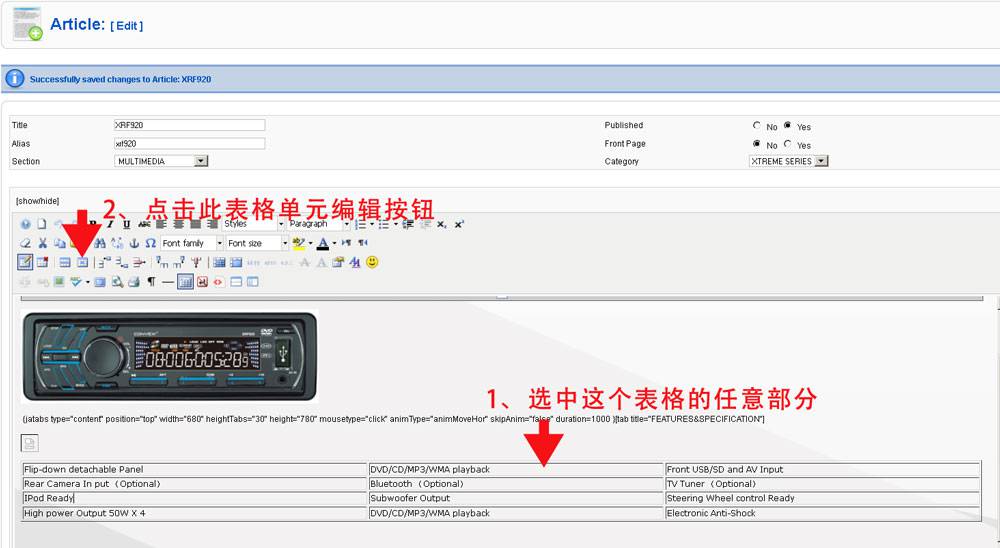Insert table row after
Viewport: 1000px width, 548px height.
(x=121, y=262)
